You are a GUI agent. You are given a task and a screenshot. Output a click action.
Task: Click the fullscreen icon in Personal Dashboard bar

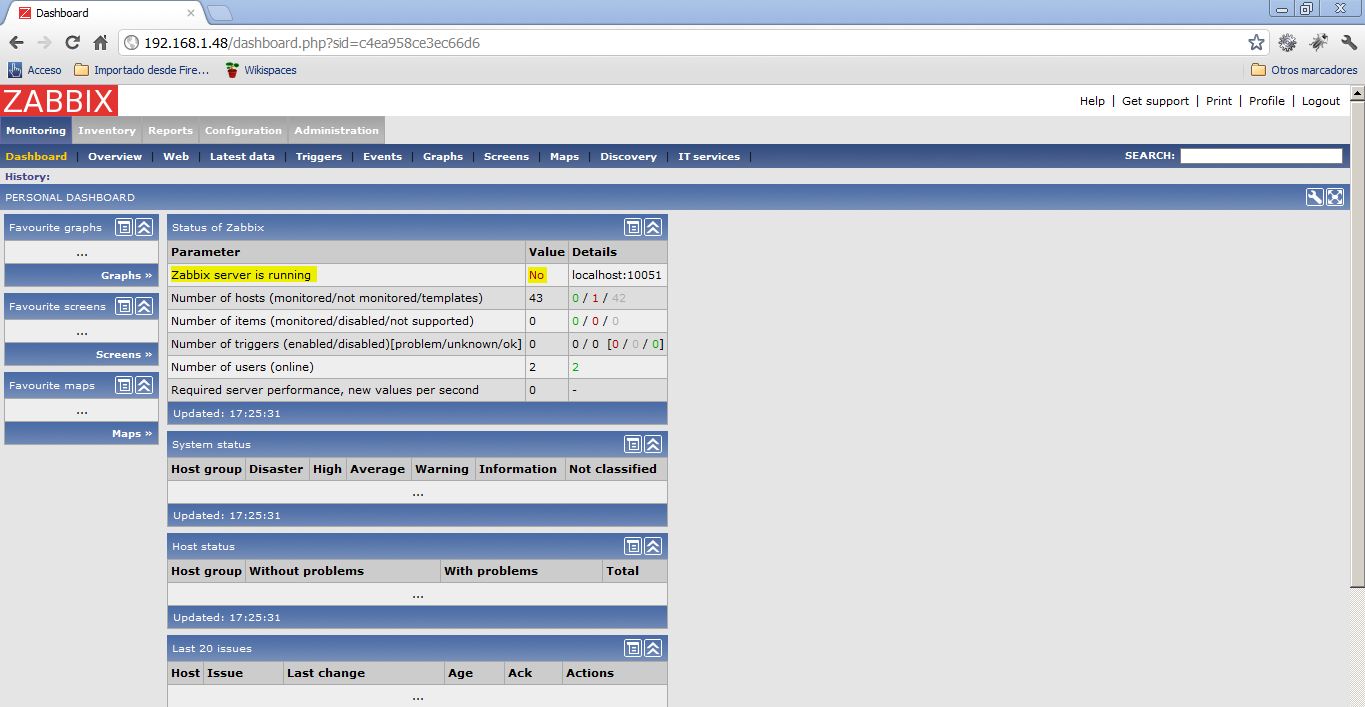coord(1335,197)
